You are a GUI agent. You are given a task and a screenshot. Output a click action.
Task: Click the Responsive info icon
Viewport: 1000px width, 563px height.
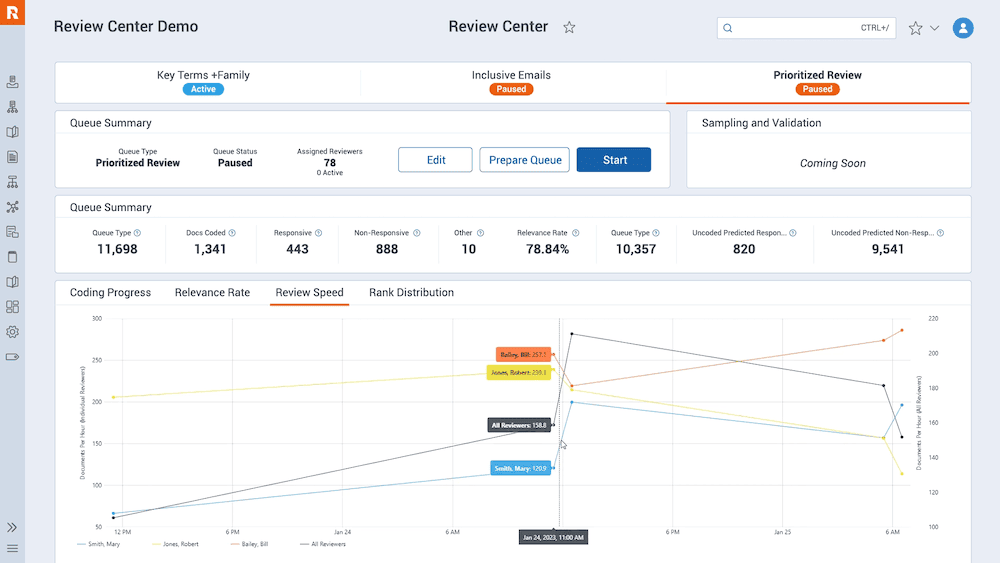coord(318,233)
